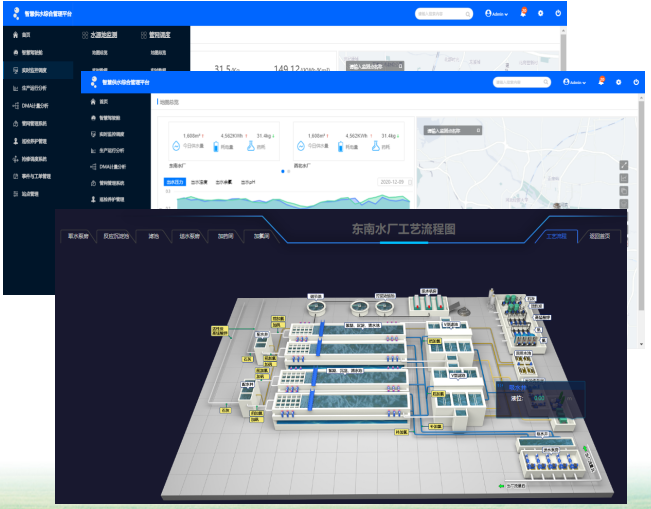Open 抢修调度系统 in the back window sidebar

pos(30,159)
